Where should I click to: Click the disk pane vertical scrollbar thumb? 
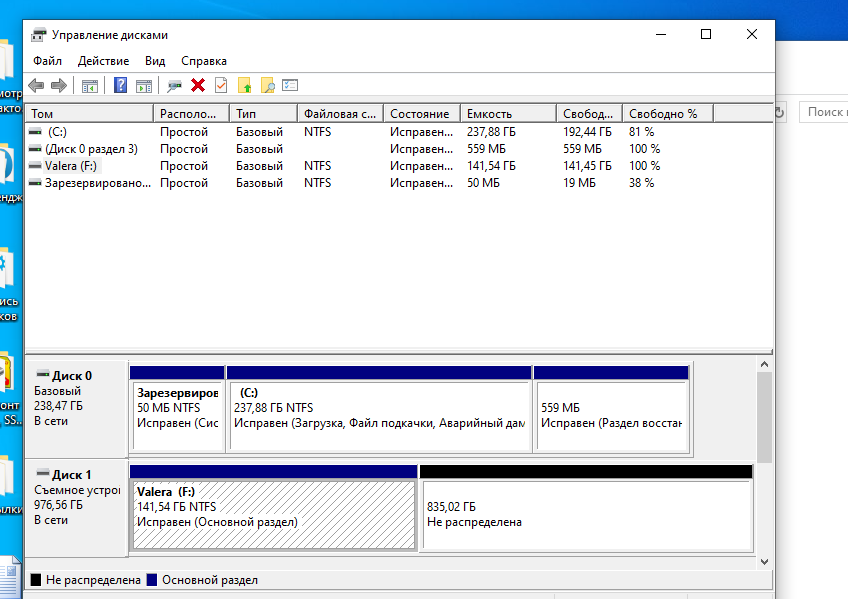tap(764, 417)
